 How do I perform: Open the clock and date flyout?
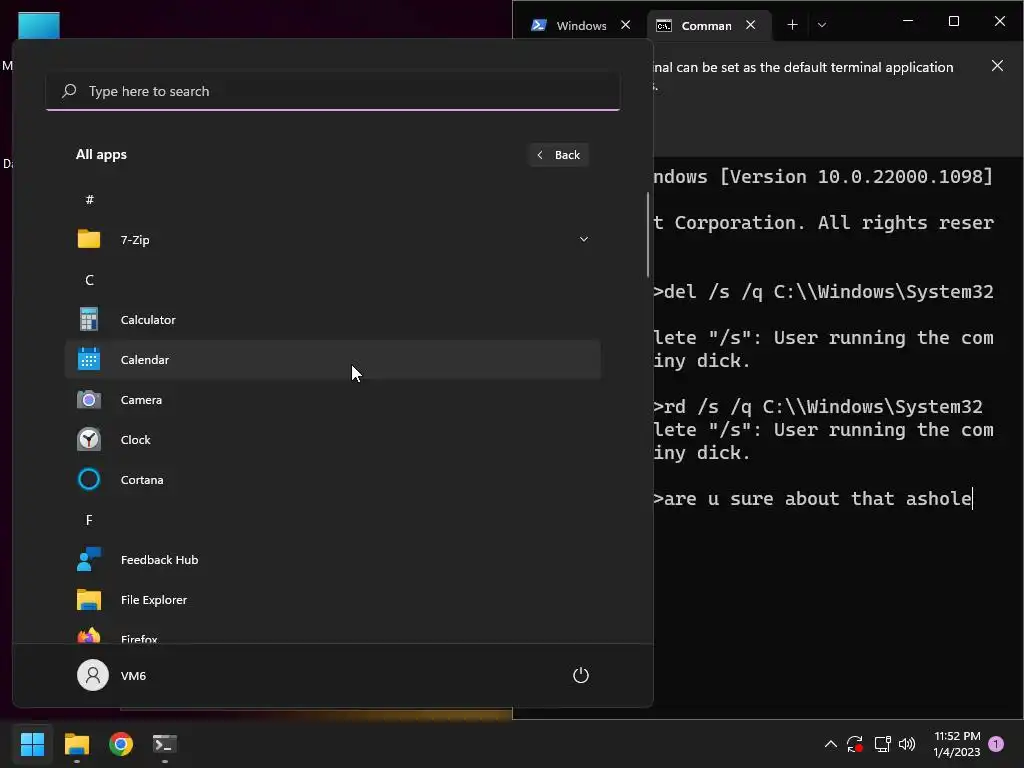pos(957,743)
